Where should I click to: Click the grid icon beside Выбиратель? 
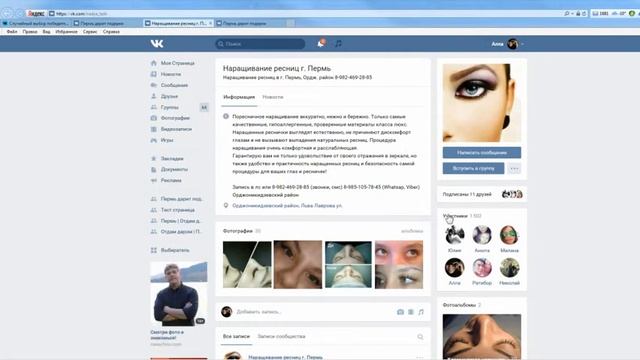(x=153, y=250)
